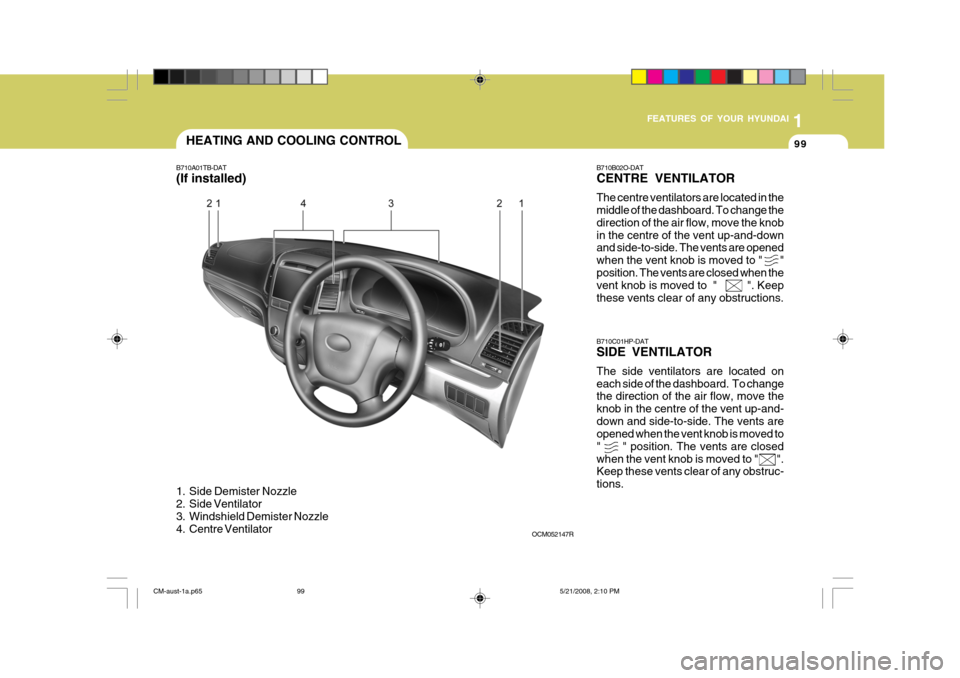Click the large chapter number 1 in header
The width and height of the screenshot is (960, 678).
click(798, 121)
